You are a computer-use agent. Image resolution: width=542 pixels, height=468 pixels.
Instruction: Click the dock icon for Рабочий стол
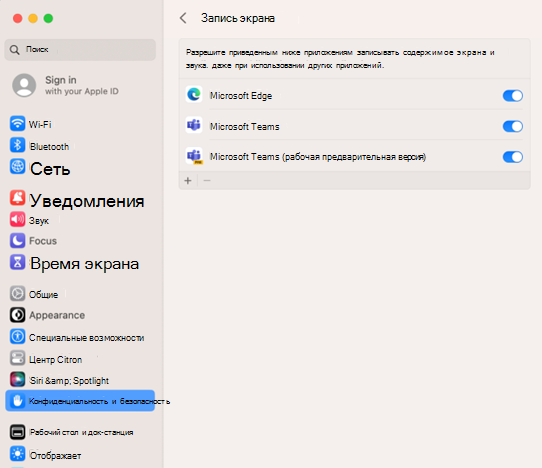pyautogui.click(x=17, y=432)
